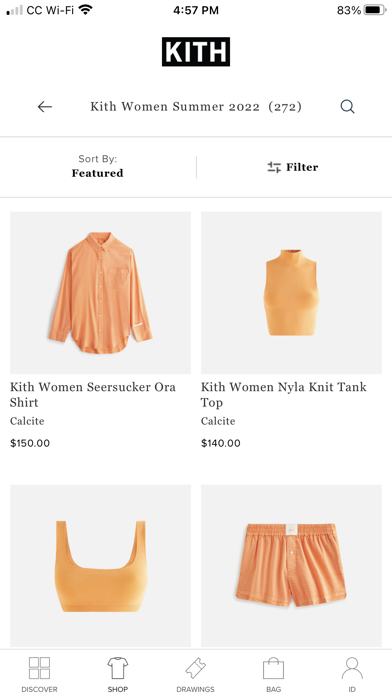Click the battery indicator in status bar

[375, 10]
